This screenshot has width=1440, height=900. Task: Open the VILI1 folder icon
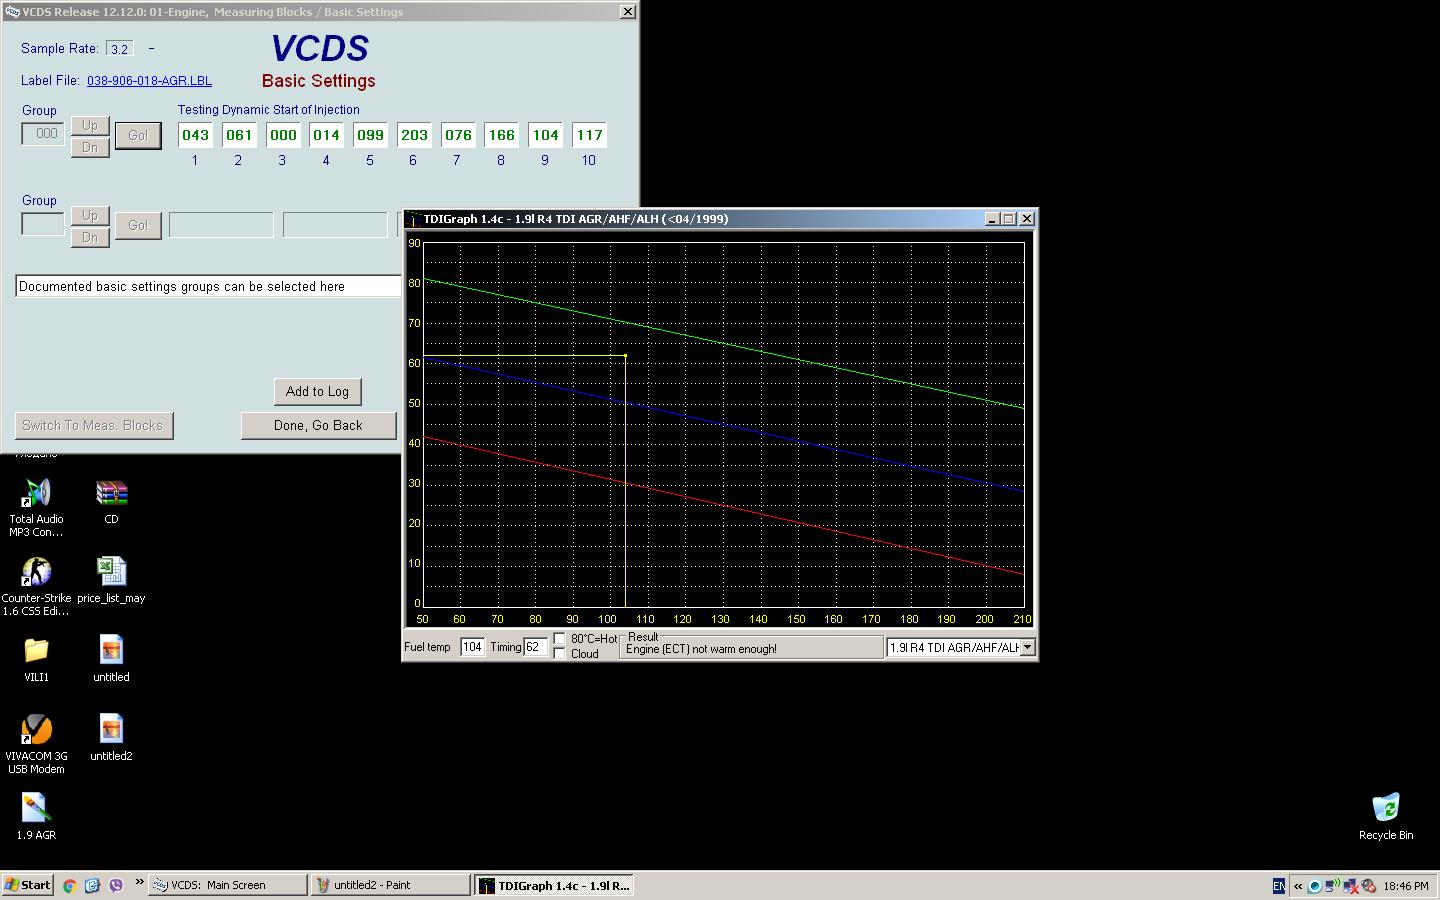(x=36, y=651)
